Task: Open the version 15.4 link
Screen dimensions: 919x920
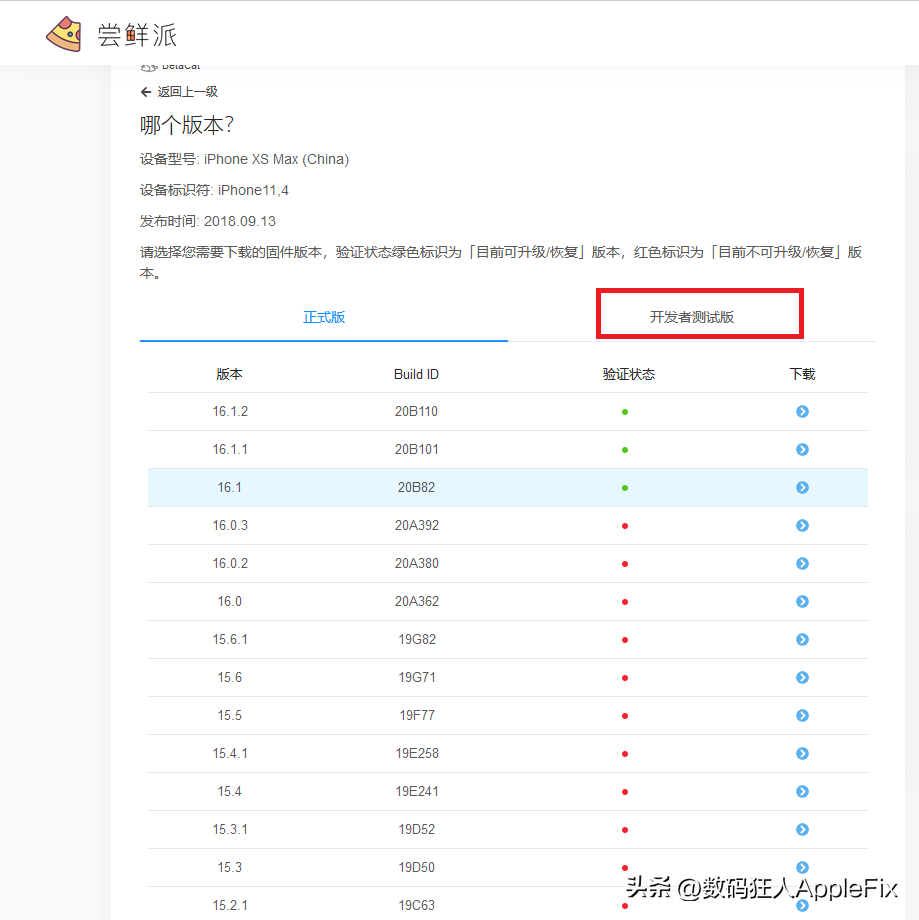Action: click(229, 791)
